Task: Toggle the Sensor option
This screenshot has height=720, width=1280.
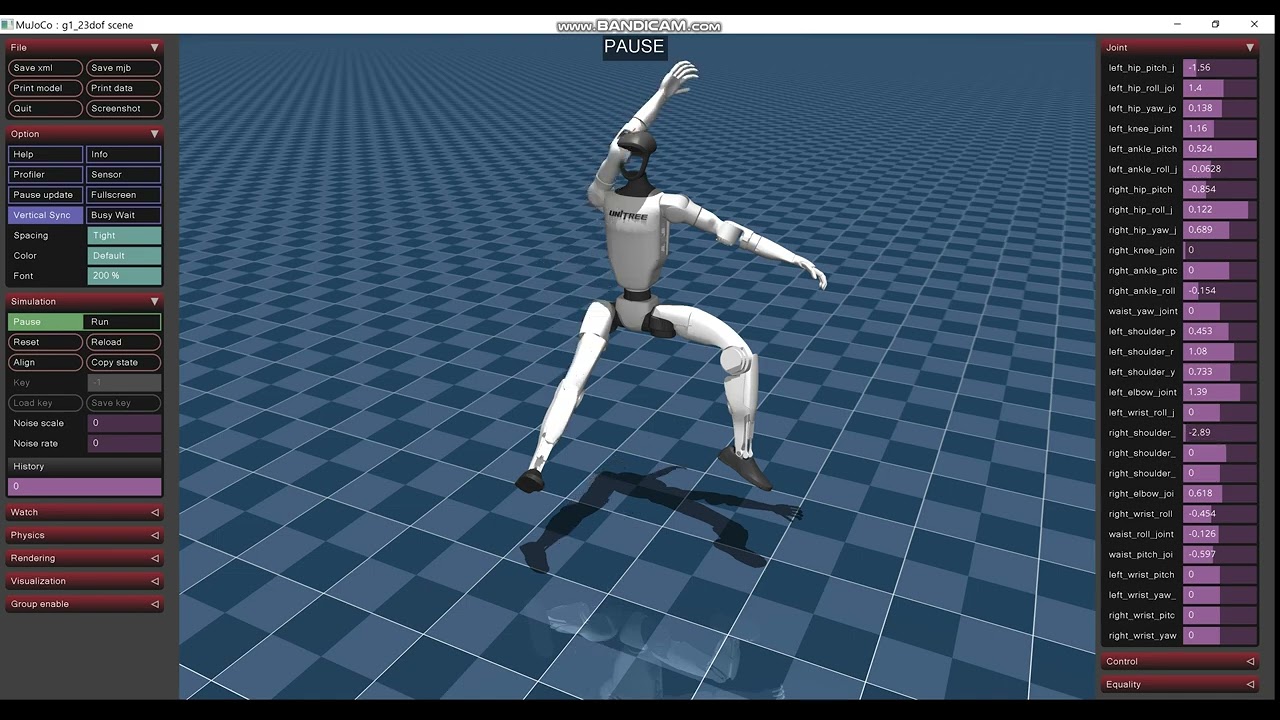Action: (123, 174)
